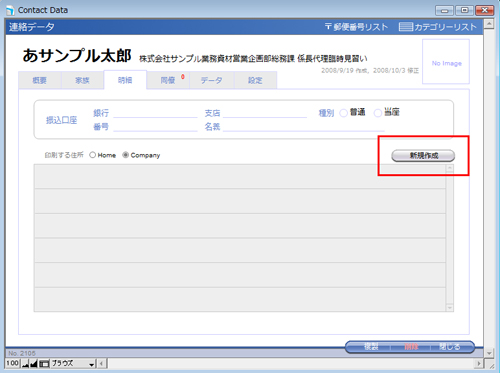Viewport: 500px width, 373px height.
Task: Open the ブラウズ mode dropdown
Action: pos(73,363)
